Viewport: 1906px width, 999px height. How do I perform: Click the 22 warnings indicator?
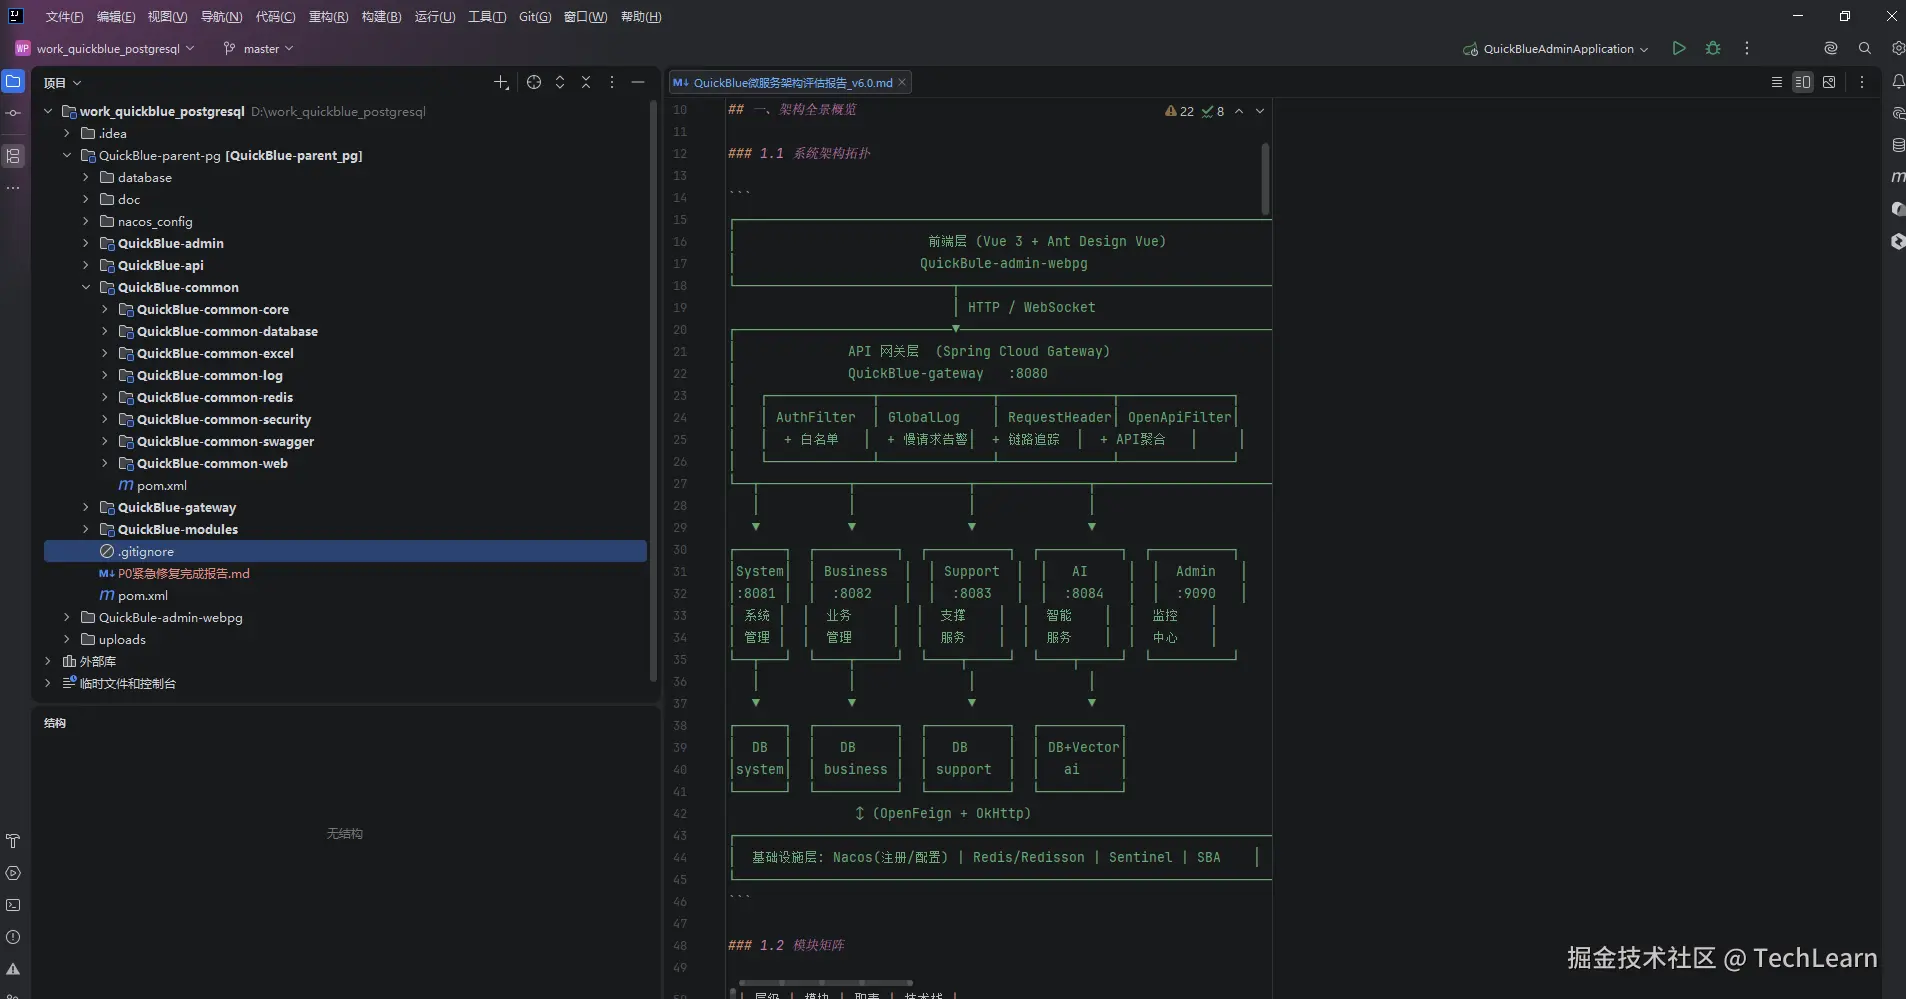(x=1180, y=111)
